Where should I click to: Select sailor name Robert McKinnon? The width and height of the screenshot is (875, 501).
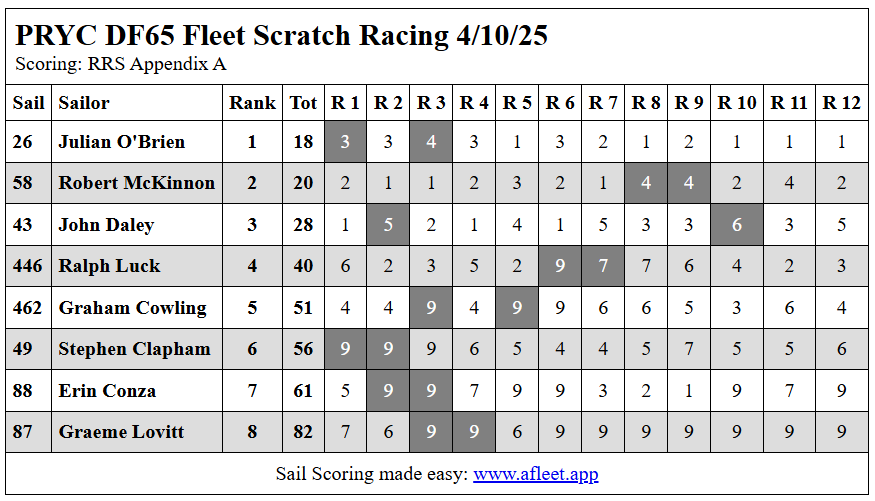coord(137,183)
